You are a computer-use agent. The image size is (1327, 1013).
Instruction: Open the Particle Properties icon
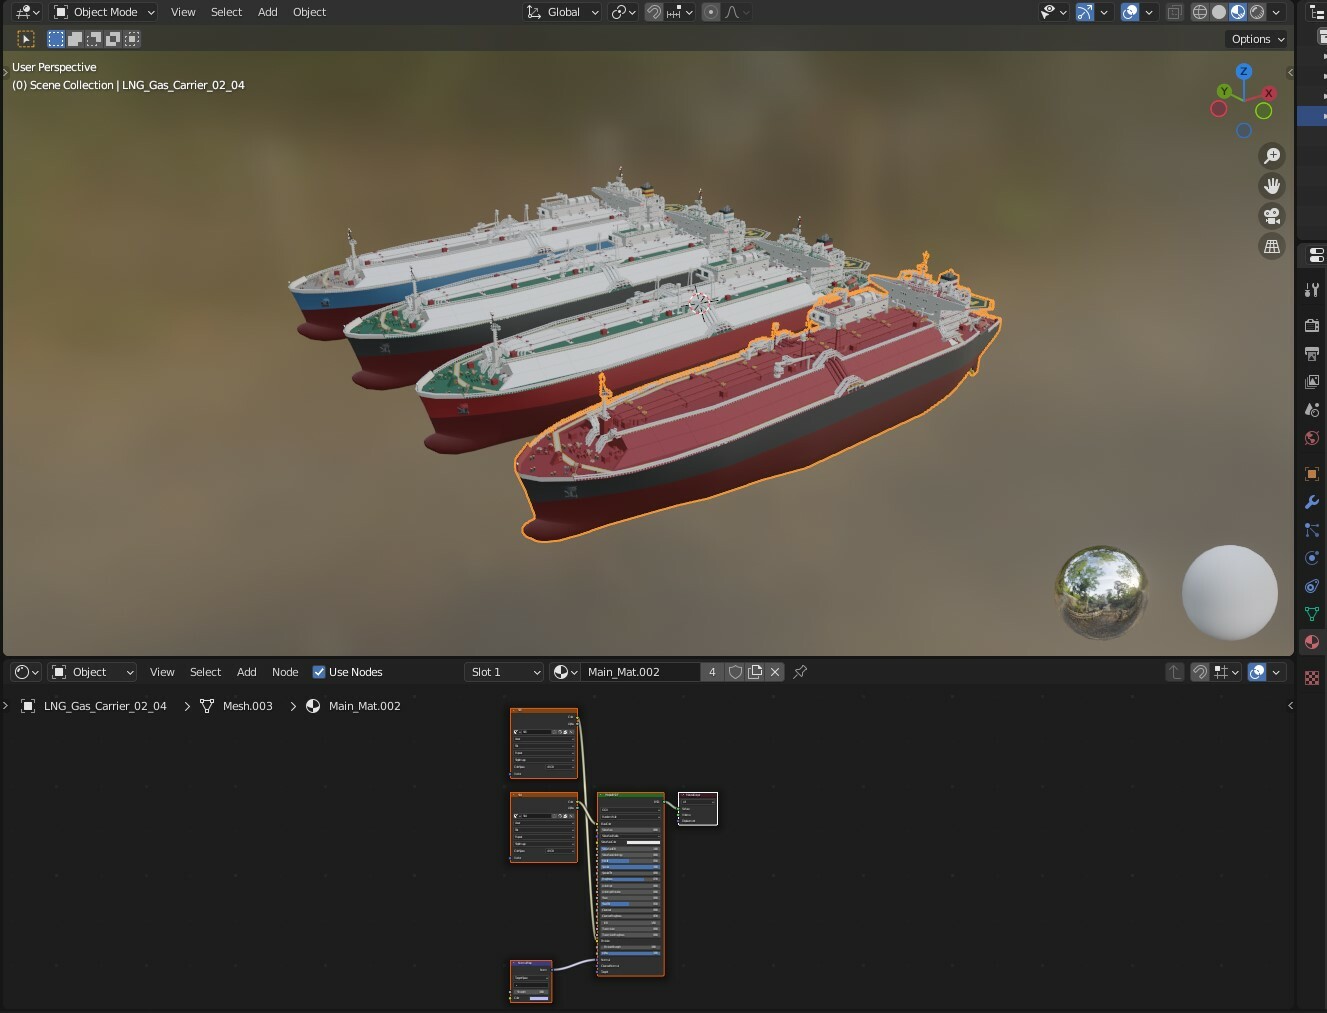1311,530
